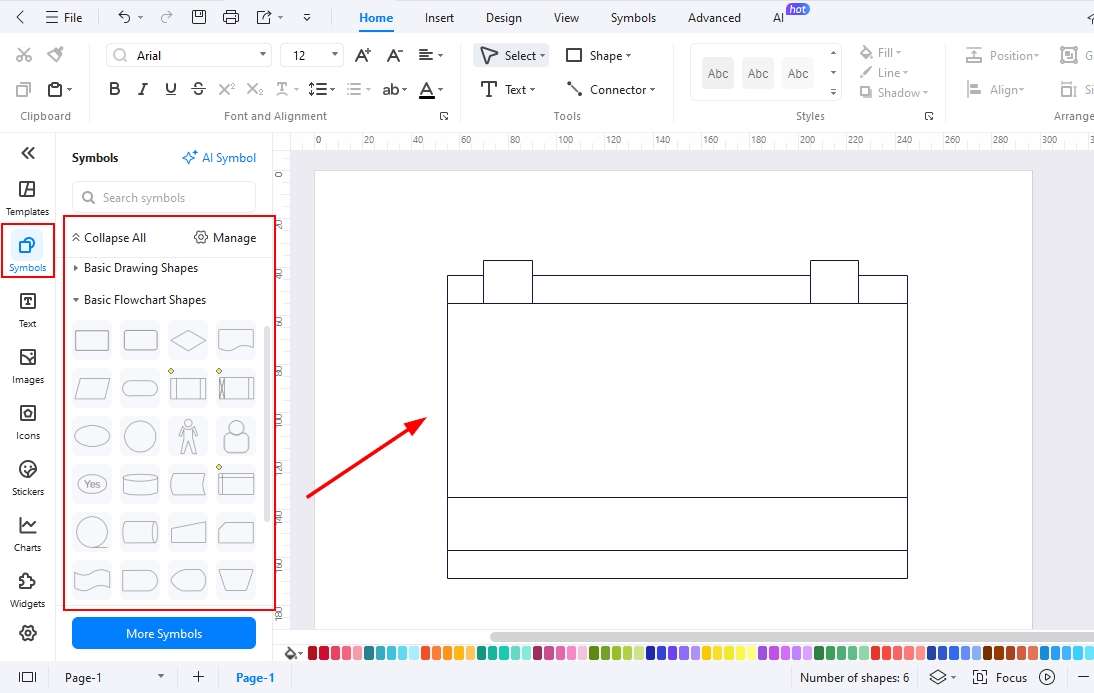Viewport: 1094px width, 693px height.
Task: Toggle bold formatting
Action: pyautogui.click(x=114, y=89)
